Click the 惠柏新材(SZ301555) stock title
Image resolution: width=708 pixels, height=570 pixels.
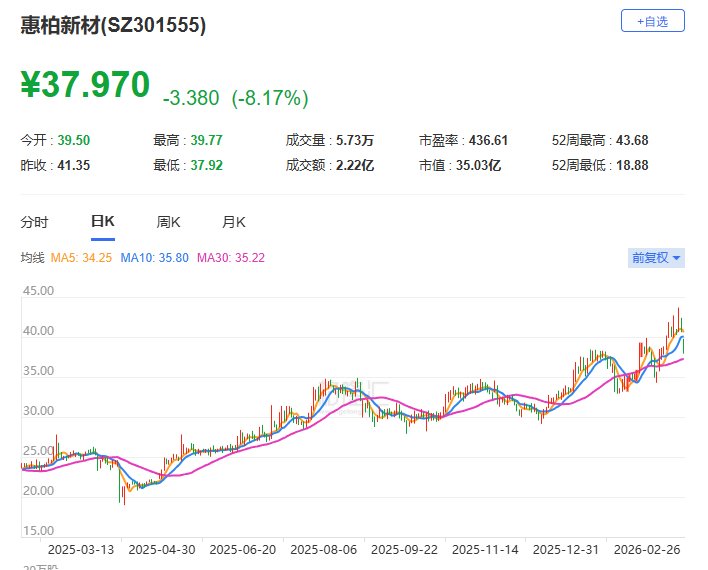point(114,27)
